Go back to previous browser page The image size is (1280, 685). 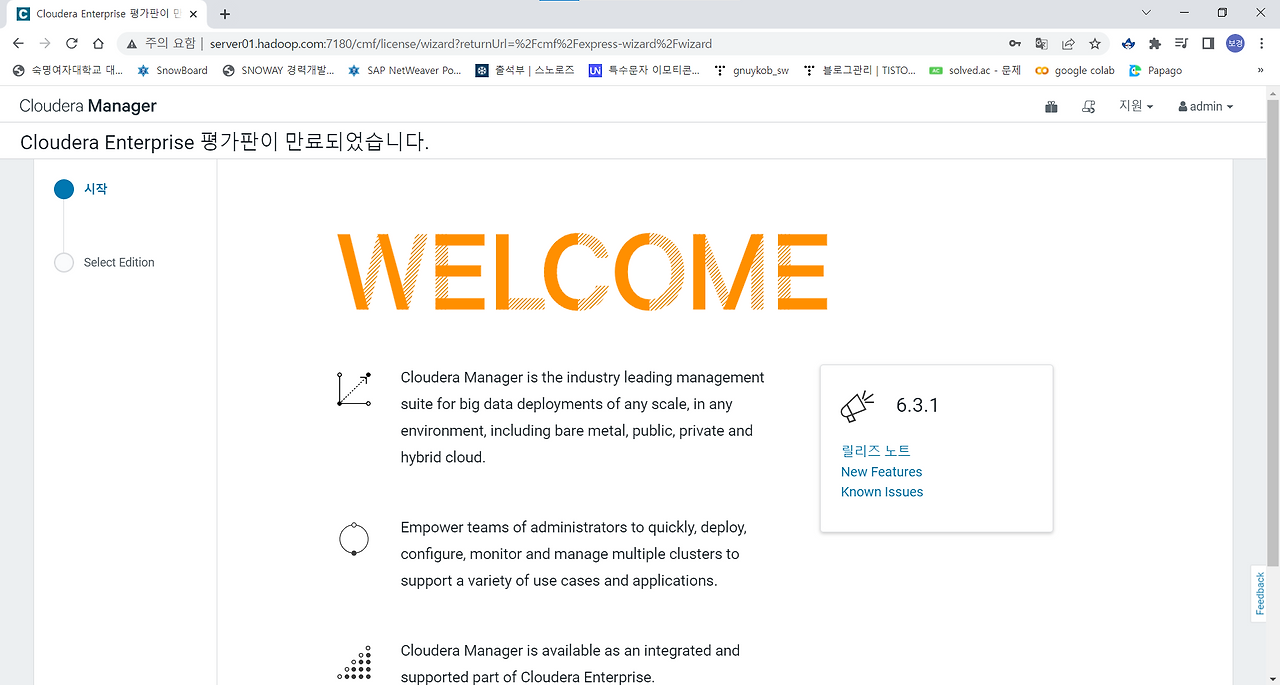click(x=18, y=43)
